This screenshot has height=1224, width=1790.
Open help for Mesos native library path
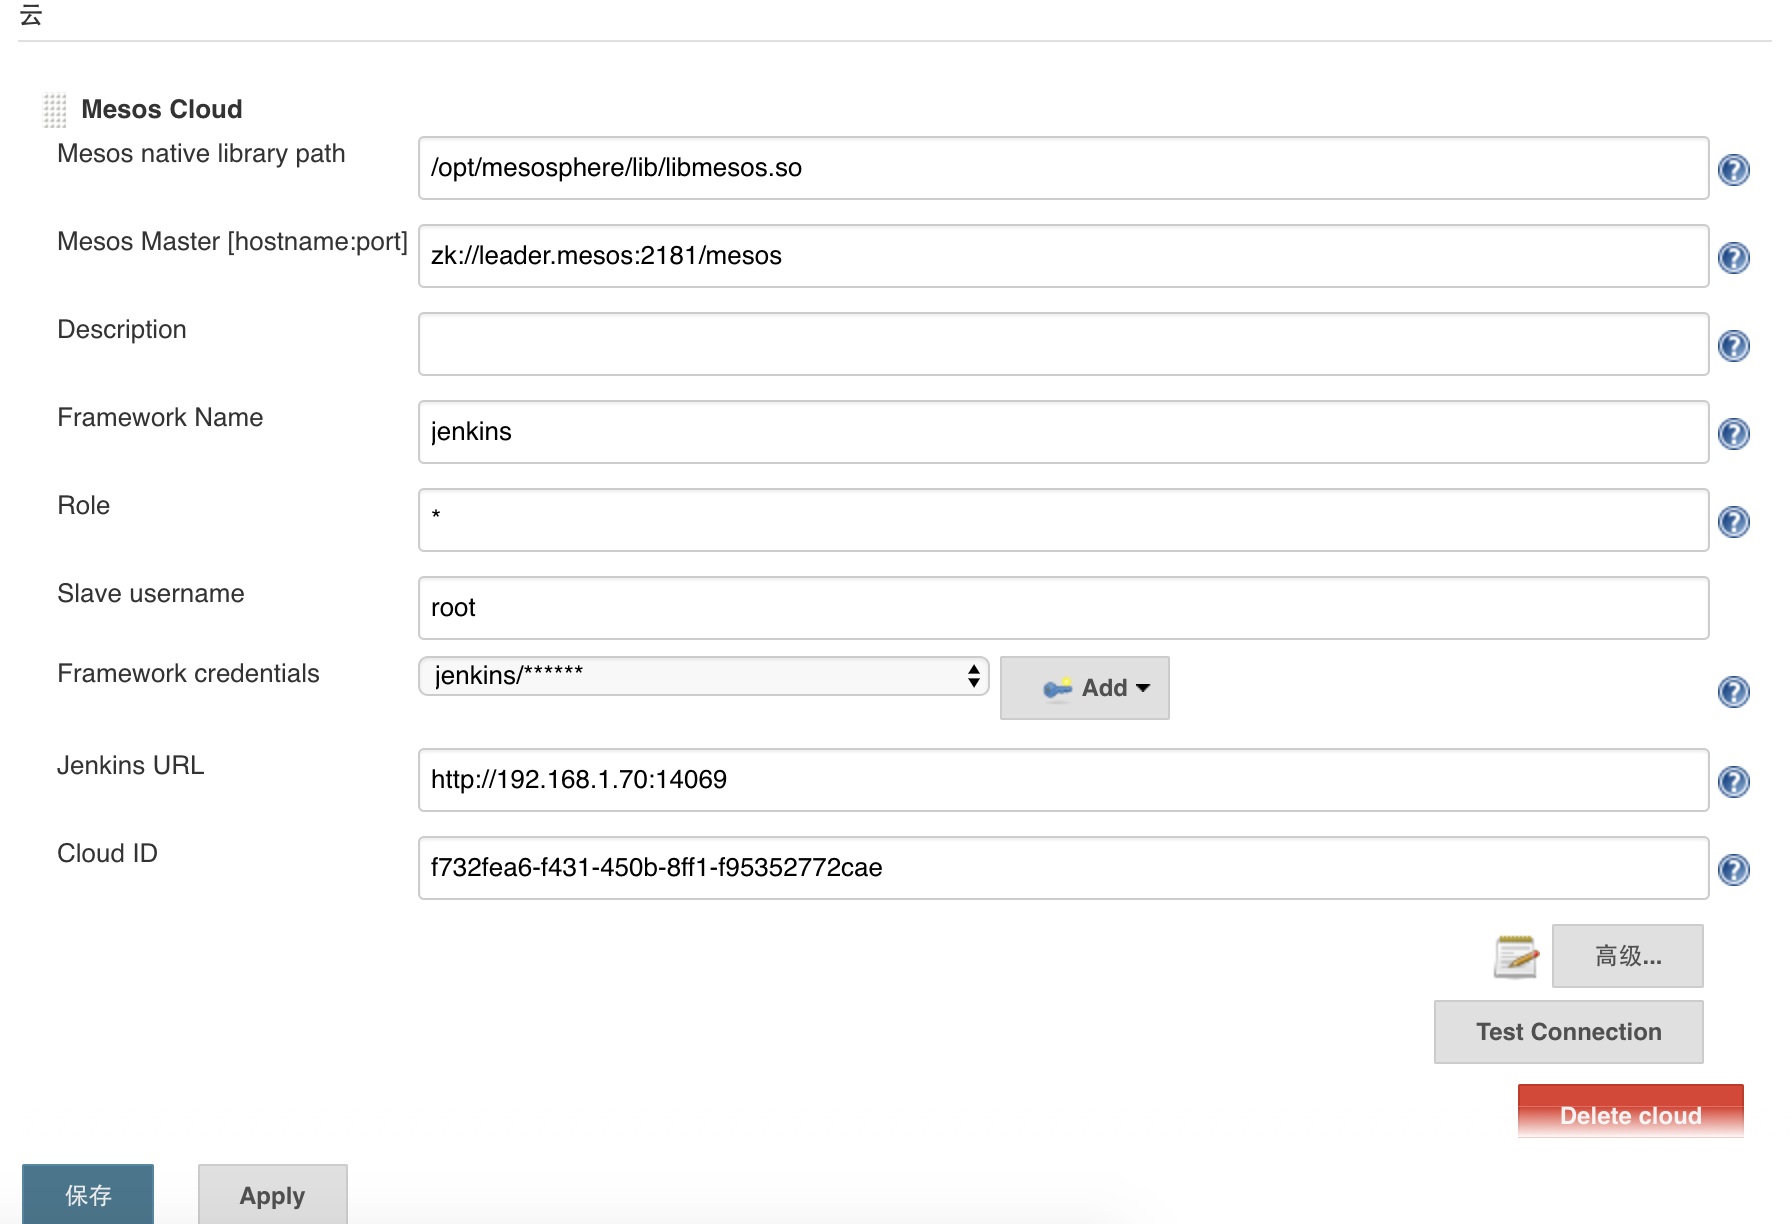click(1733, 170)
